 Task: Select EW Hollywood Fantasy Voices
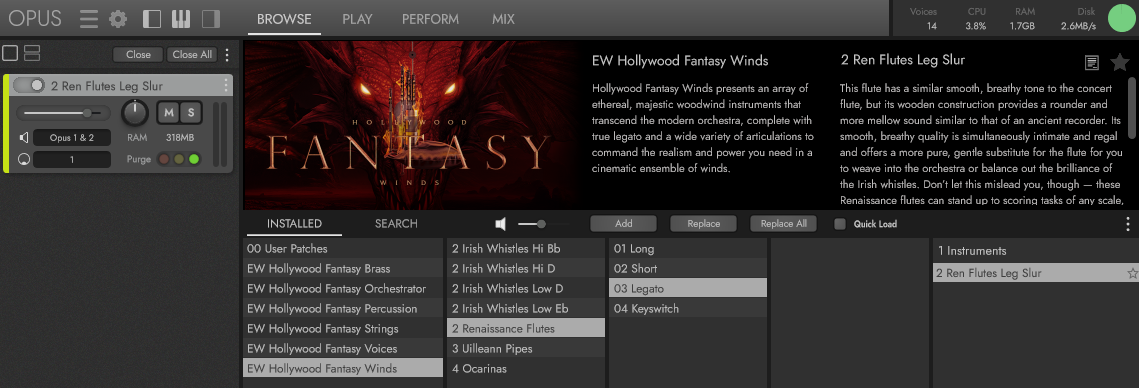click(x=343, y=349)
